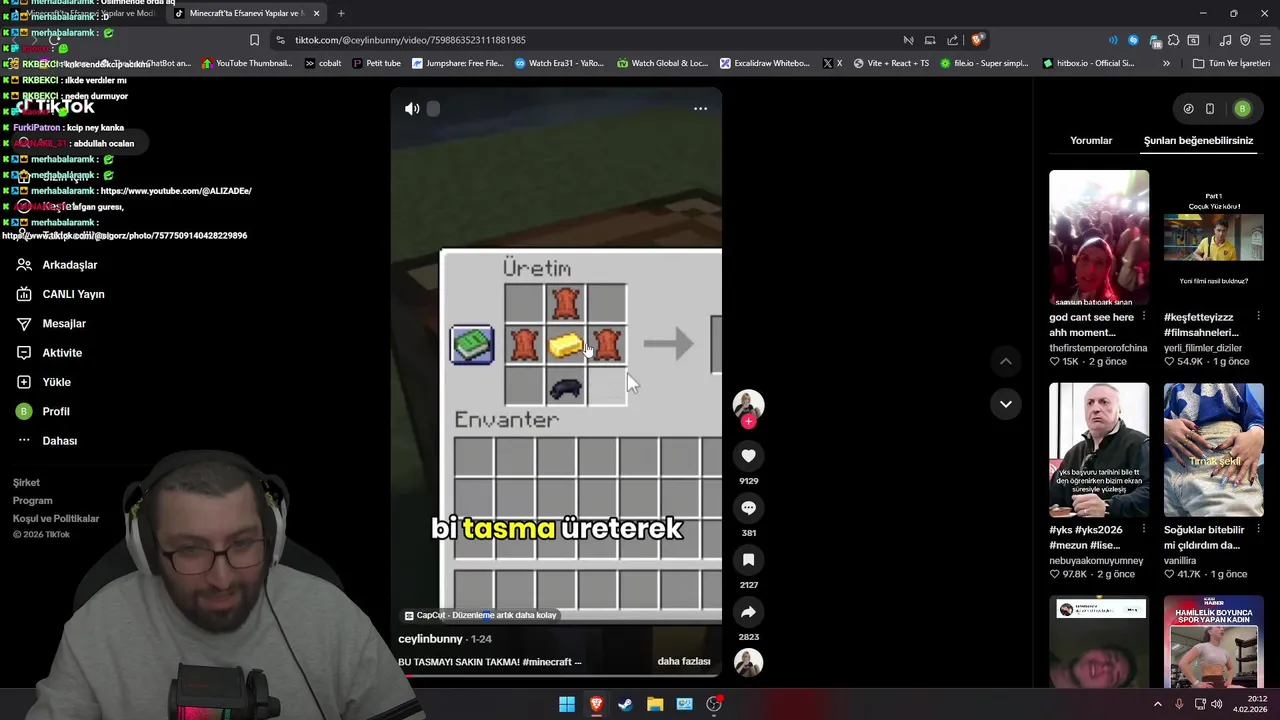This screenshot has height=720, width=1280.
Task: Open the ceylinbunny creator profile link
Action: [430, 639]
